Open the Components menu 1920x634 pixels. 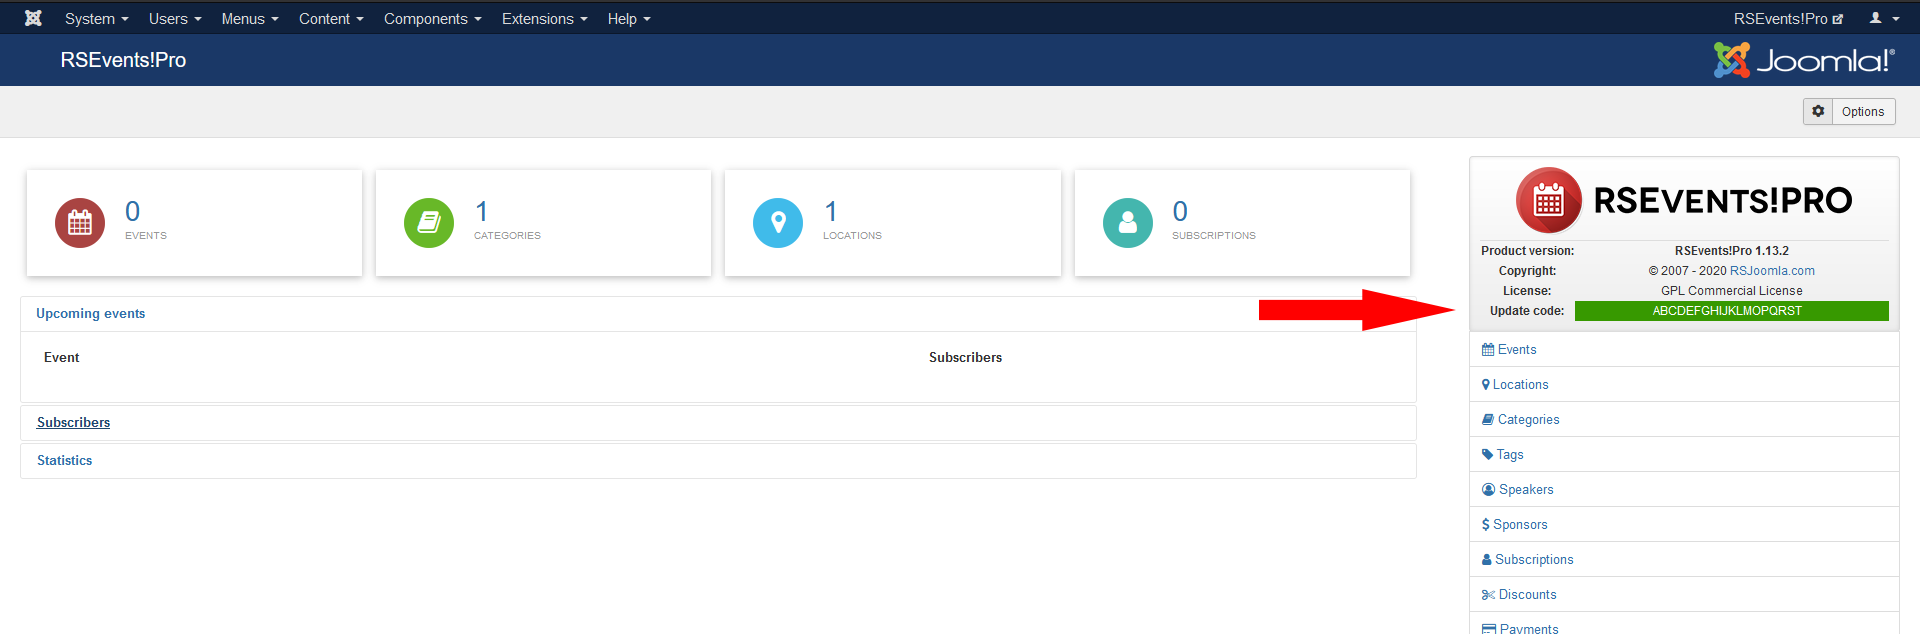pyautogui.click(x=432, y=18)
